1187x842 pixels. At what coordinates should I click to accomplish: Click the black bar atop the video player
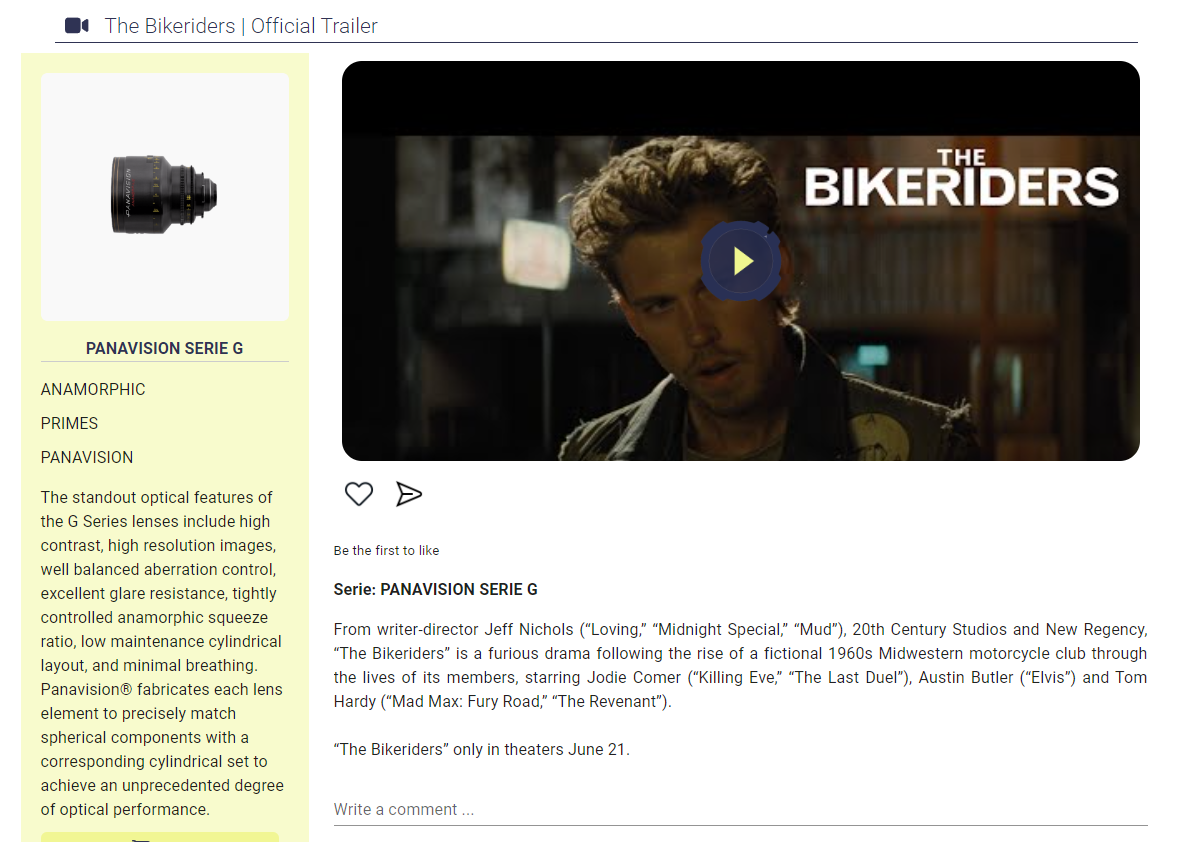click(740, 99)
